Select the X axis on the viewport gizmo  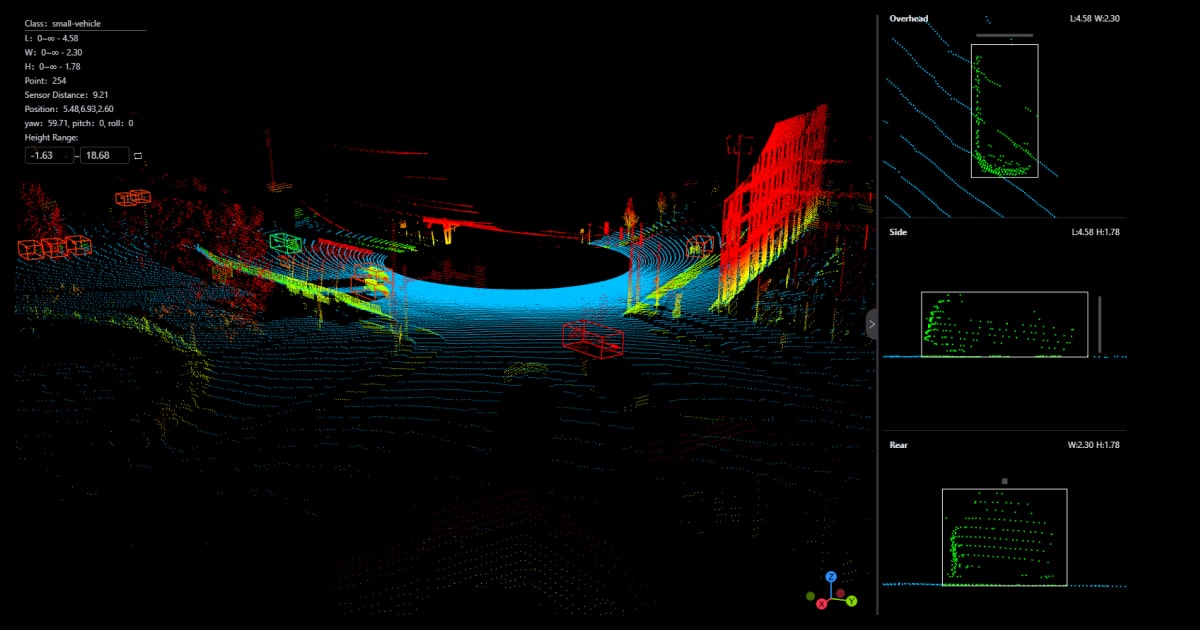pyautogui.click(x=822, y=604)
